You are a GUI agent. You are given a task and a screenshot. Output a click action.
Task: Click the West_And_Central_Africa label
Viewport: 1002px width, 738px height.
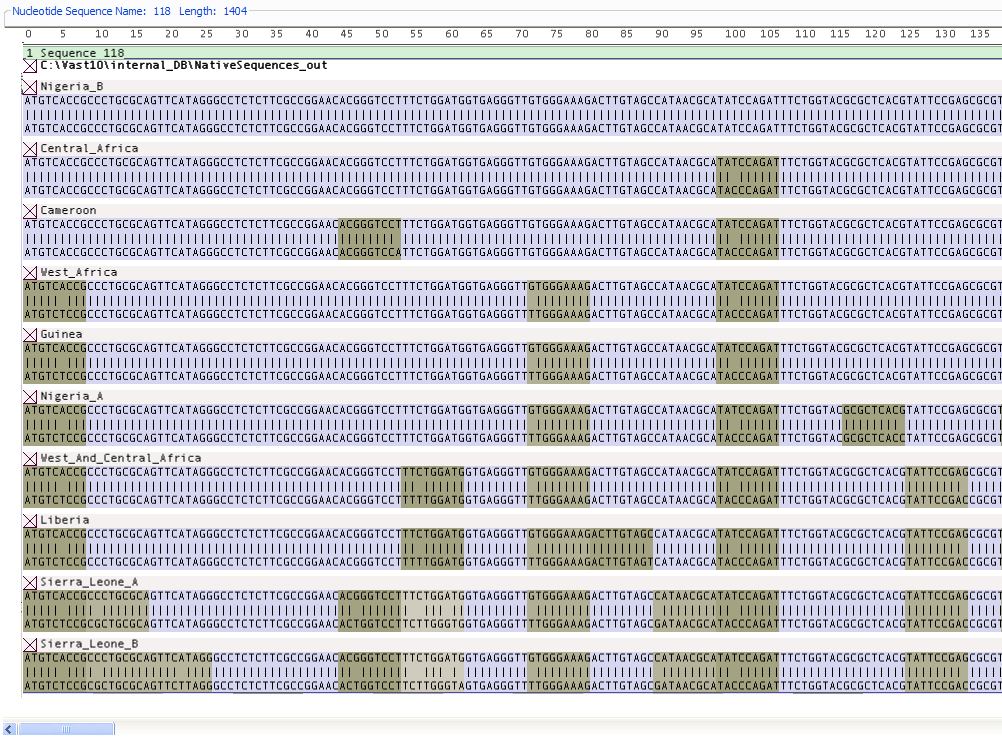click(x=121, y=458)
